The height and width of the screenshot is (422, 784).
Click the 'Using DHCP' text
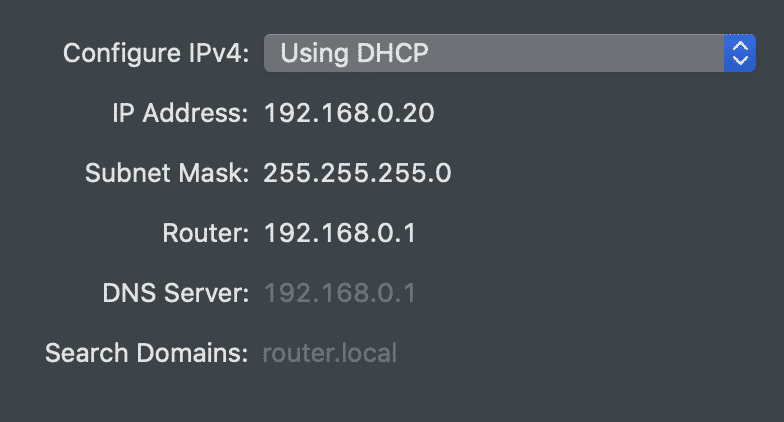[354, 53]
